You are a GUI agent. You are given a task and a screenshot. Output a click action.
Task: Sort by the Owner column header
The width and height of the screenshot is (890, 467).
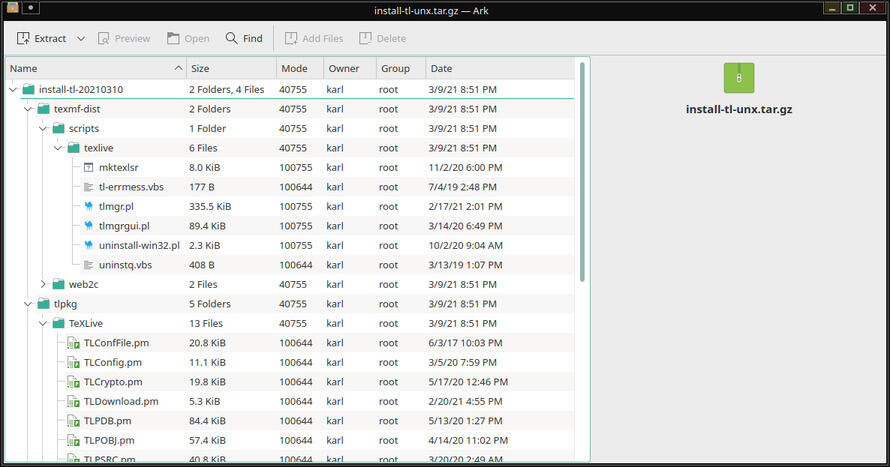(x=349, y=68)
